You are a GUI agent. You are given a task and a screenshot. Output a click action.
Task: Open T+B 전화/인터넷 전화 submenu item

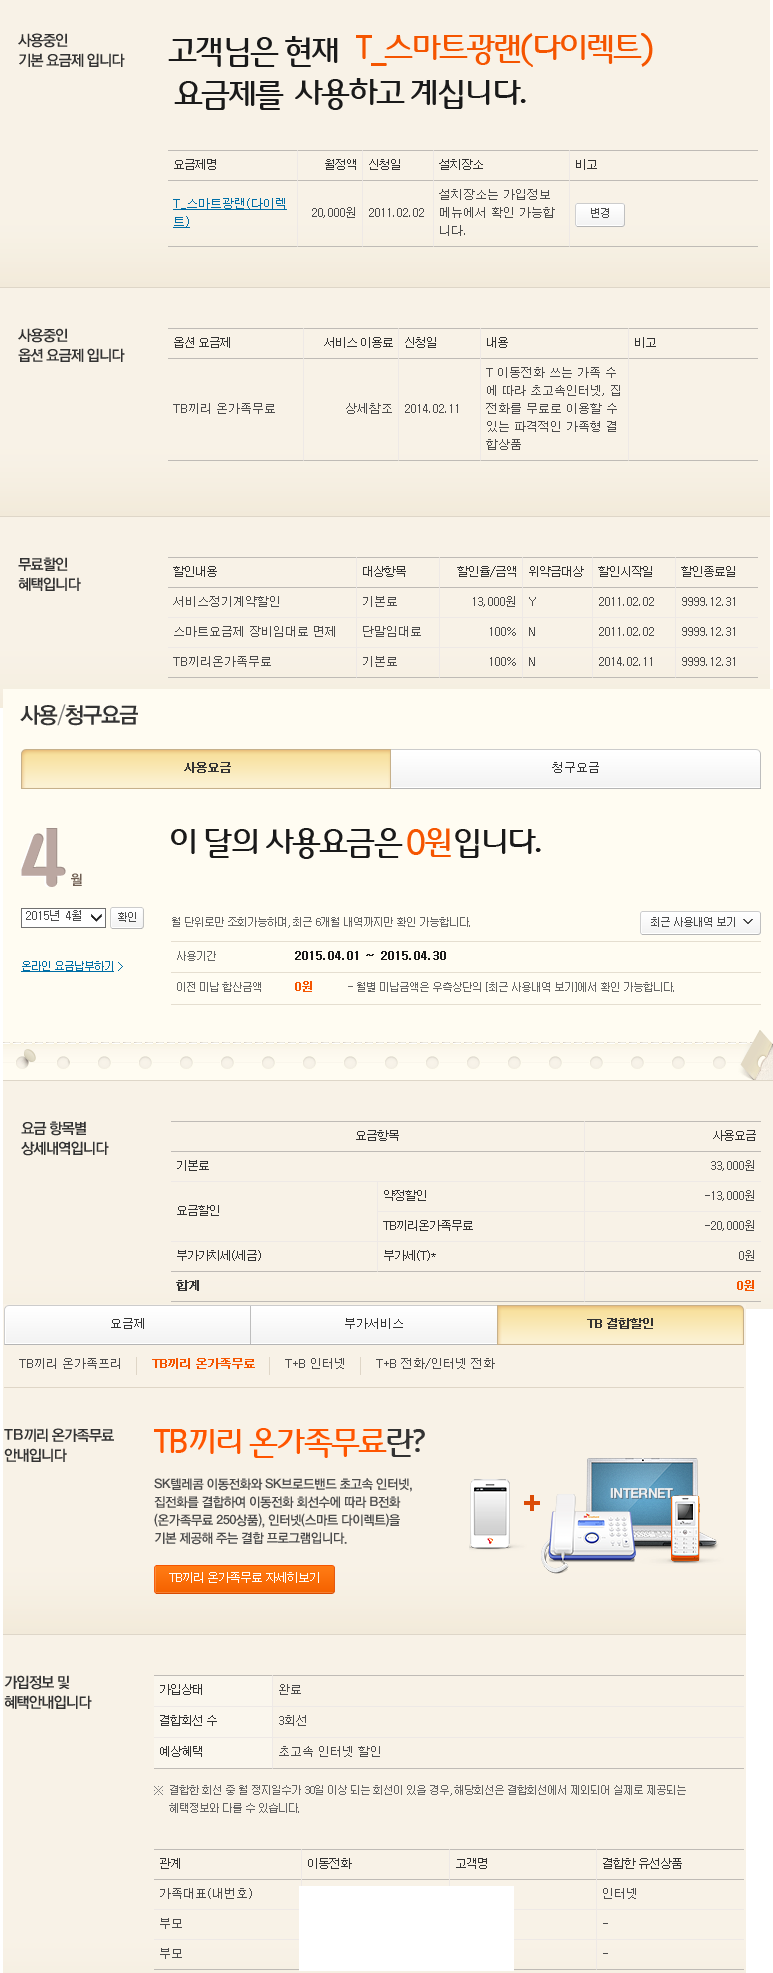(435, 1364)
